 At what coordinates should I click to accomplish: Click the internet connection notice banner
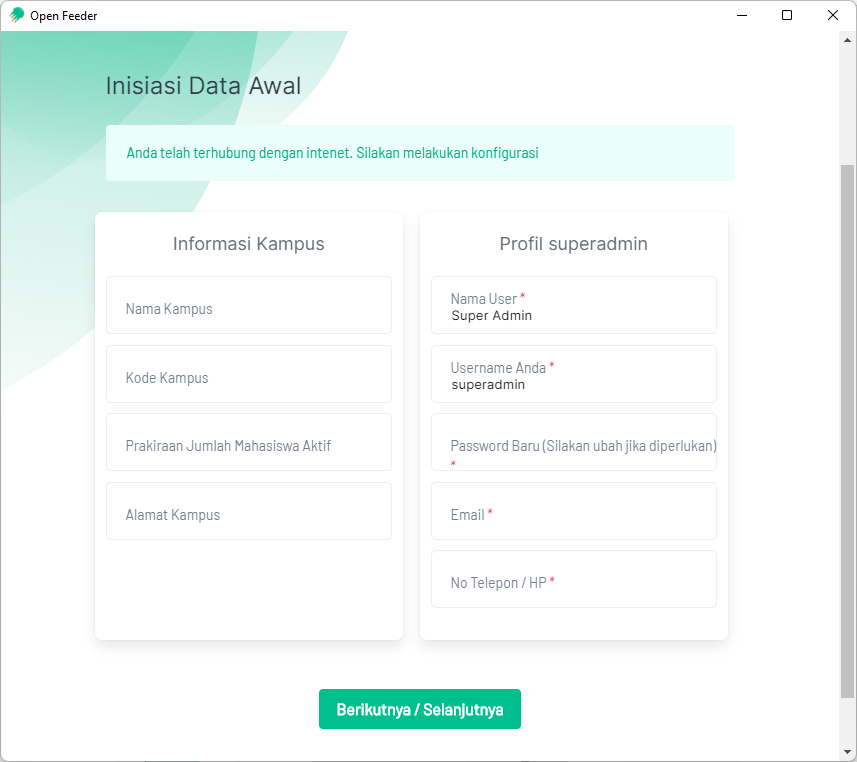(420, 153)
